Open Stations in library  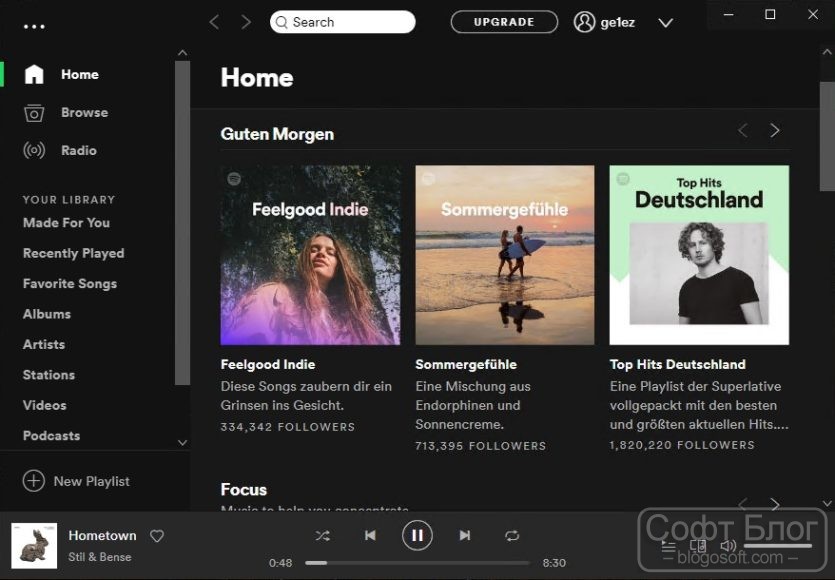click(49, 374)
